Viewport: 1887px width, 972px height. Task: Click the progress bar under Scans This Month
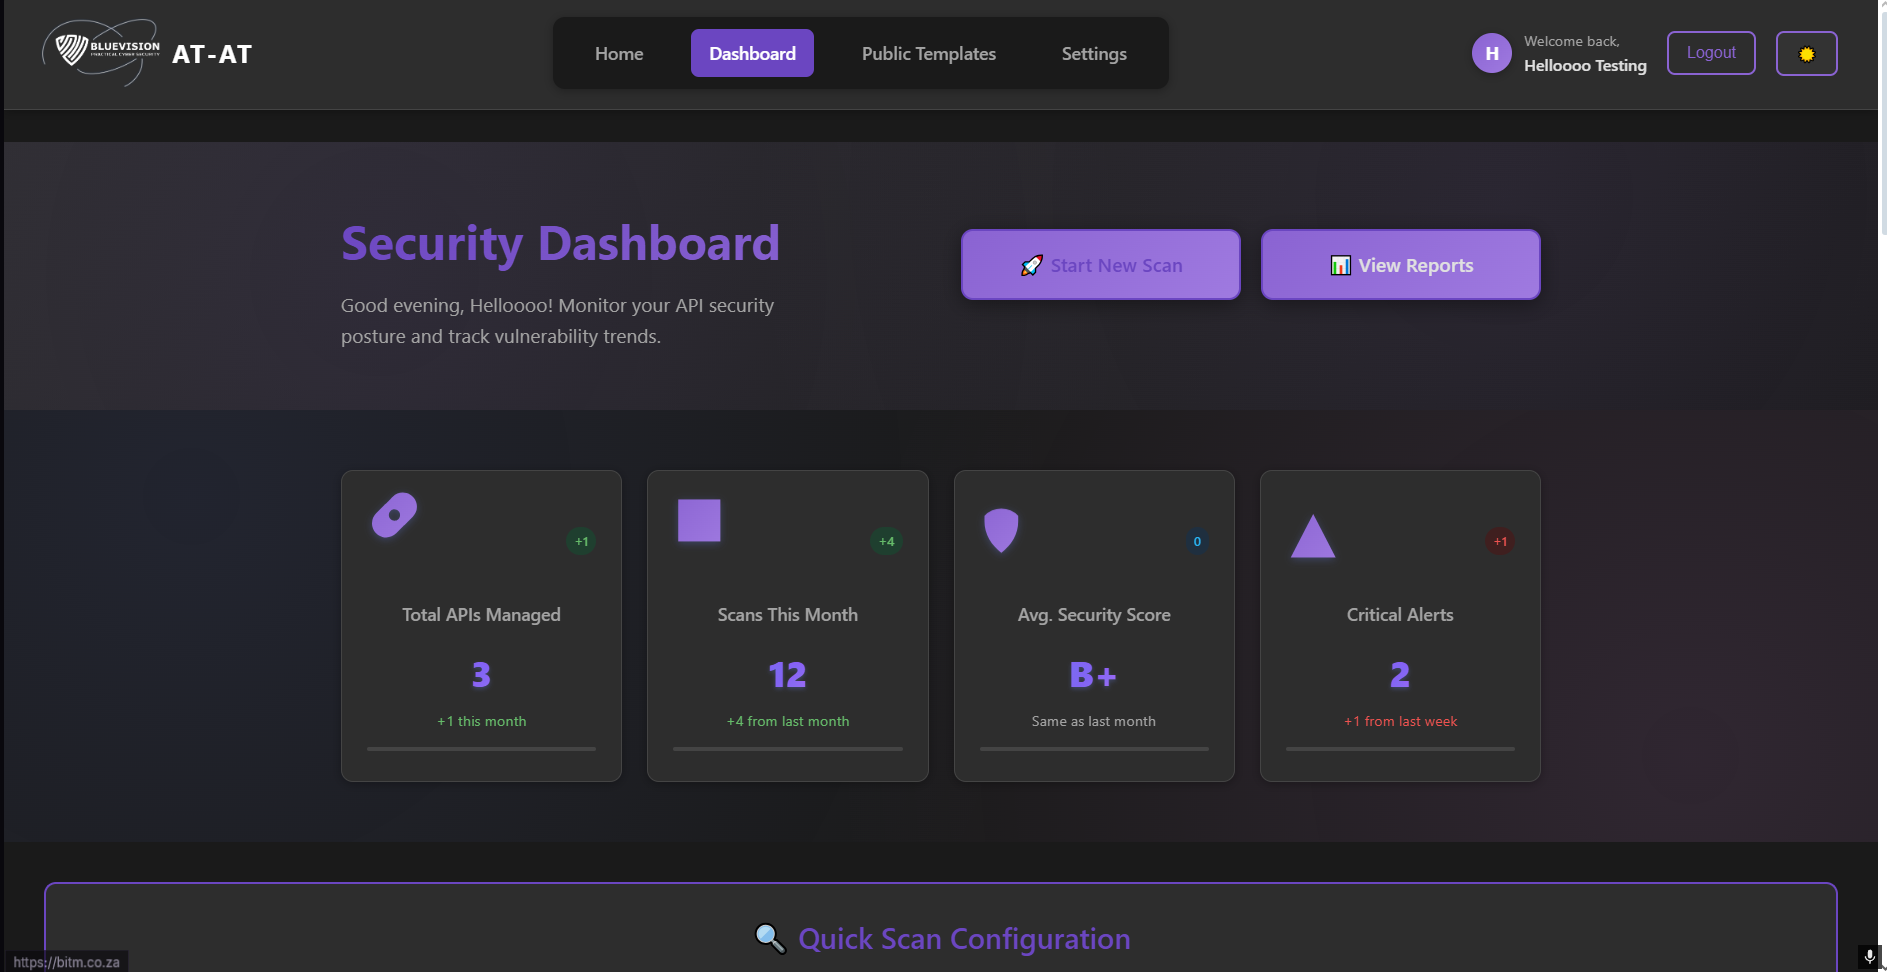point(788,748)
